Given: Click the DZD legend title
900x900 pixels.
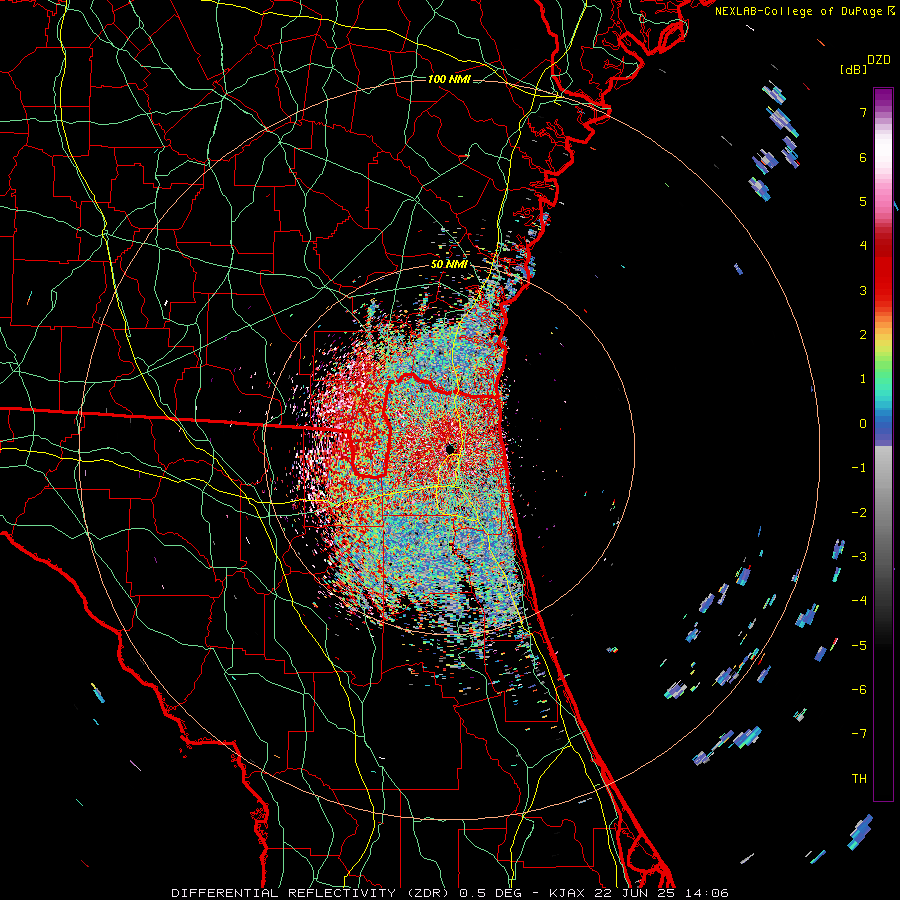Looking at the screenshot, I should 879,60.
